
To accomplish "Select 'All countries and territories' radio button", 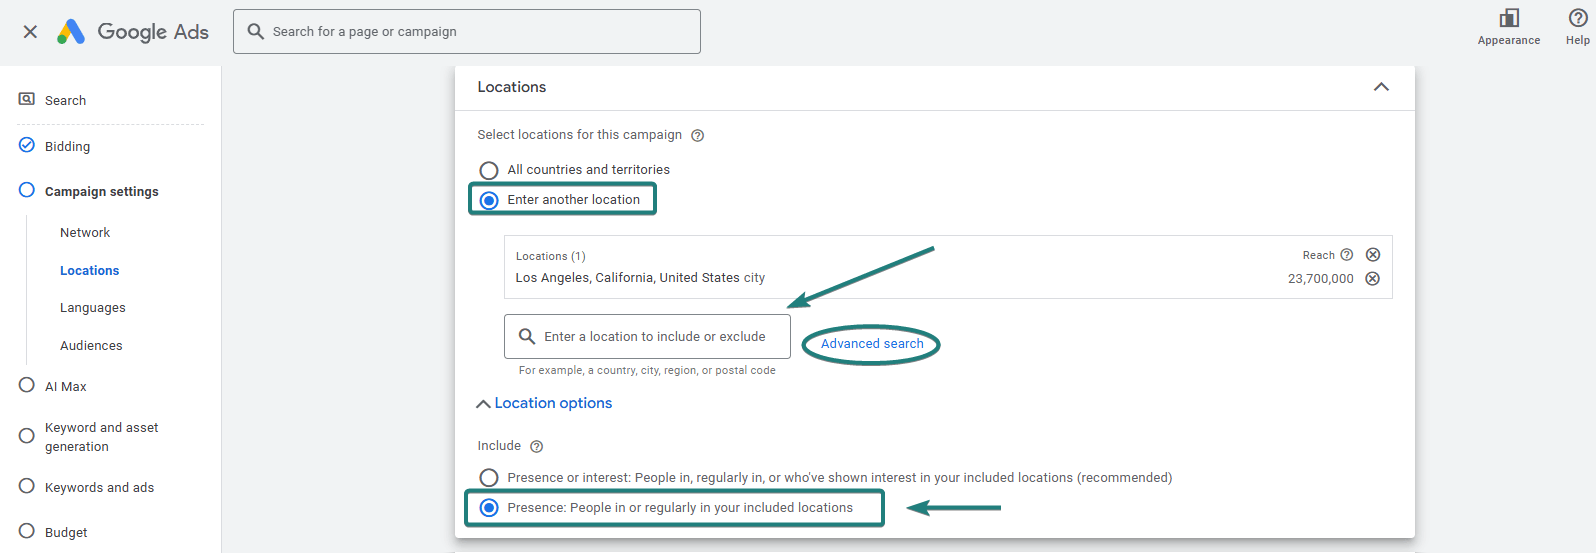I will point(489,171).
